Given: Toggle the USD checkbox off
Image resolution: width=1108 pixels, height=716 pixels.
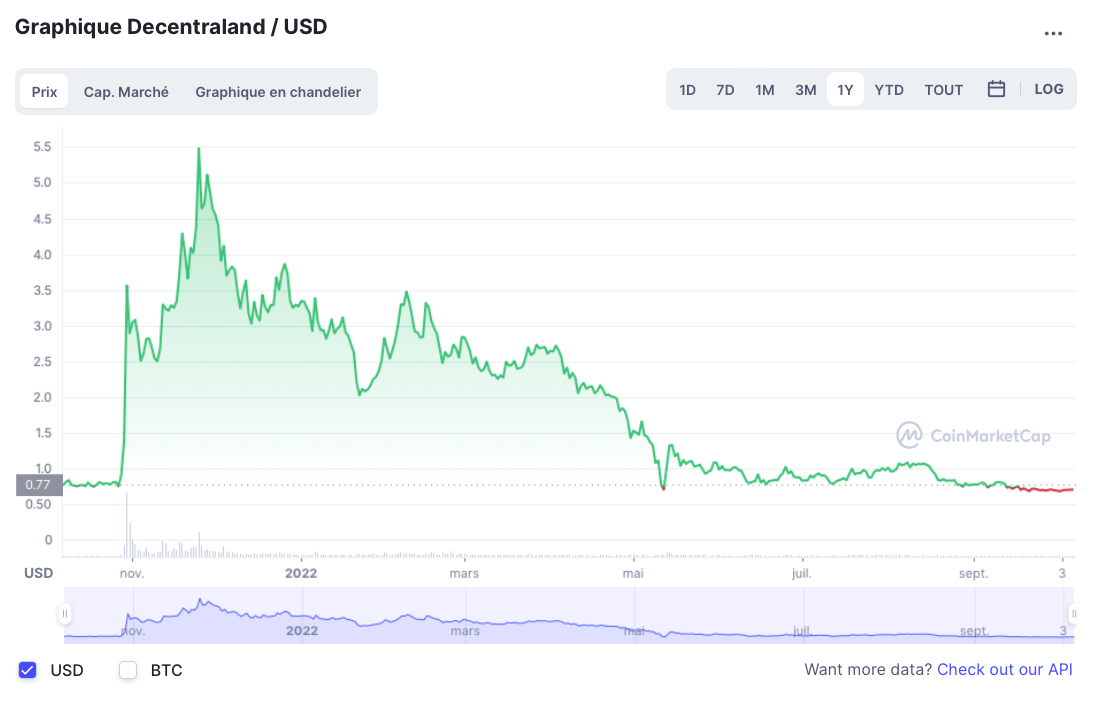Looking at the screenshot, I should [28, 670].
